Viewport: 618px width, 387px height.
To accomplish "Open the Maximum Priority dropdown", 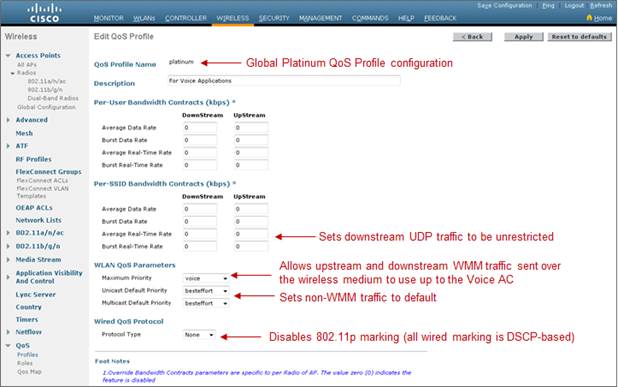I will (x=206, y=278).
